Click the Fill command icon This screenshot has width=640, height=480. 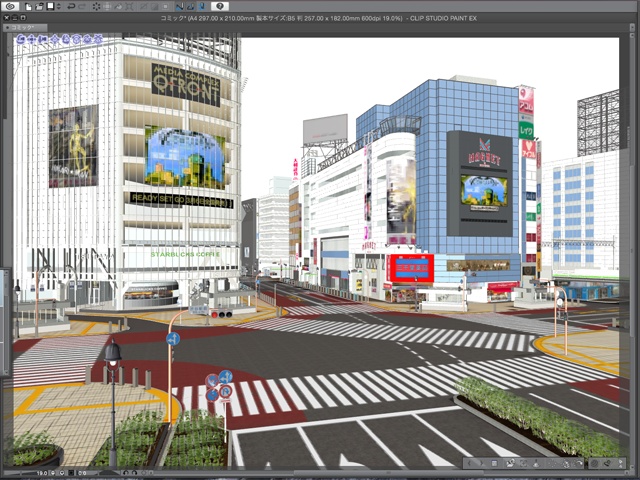click(118, 7)
